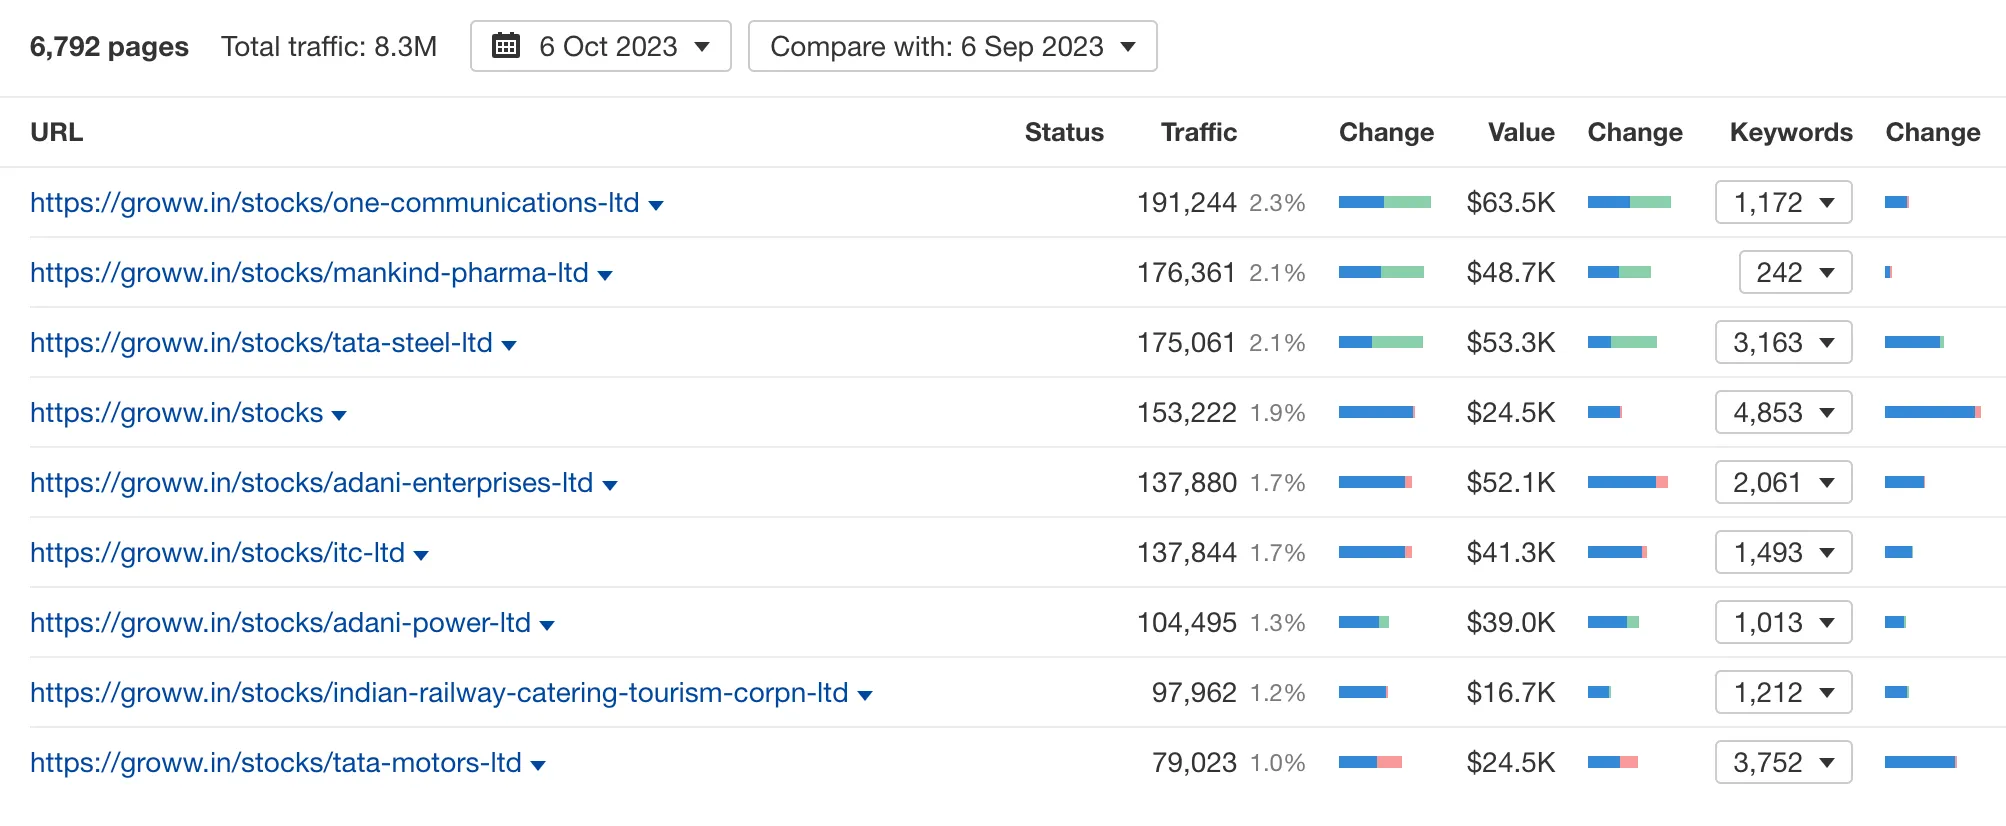Sort by the Status column header
Viewport: 2006px width, 826px height.
pyautogui.click(x=1064, y=132)
